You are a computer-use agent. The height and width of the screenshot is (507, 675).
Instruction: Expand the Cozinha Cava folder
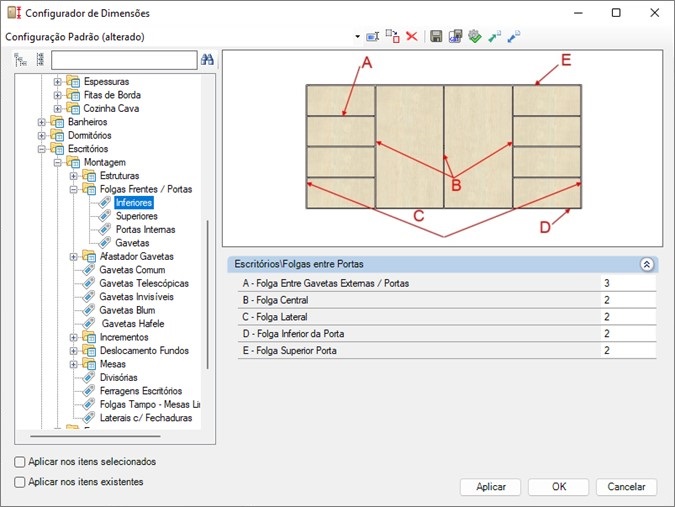(x=57, y=108)
